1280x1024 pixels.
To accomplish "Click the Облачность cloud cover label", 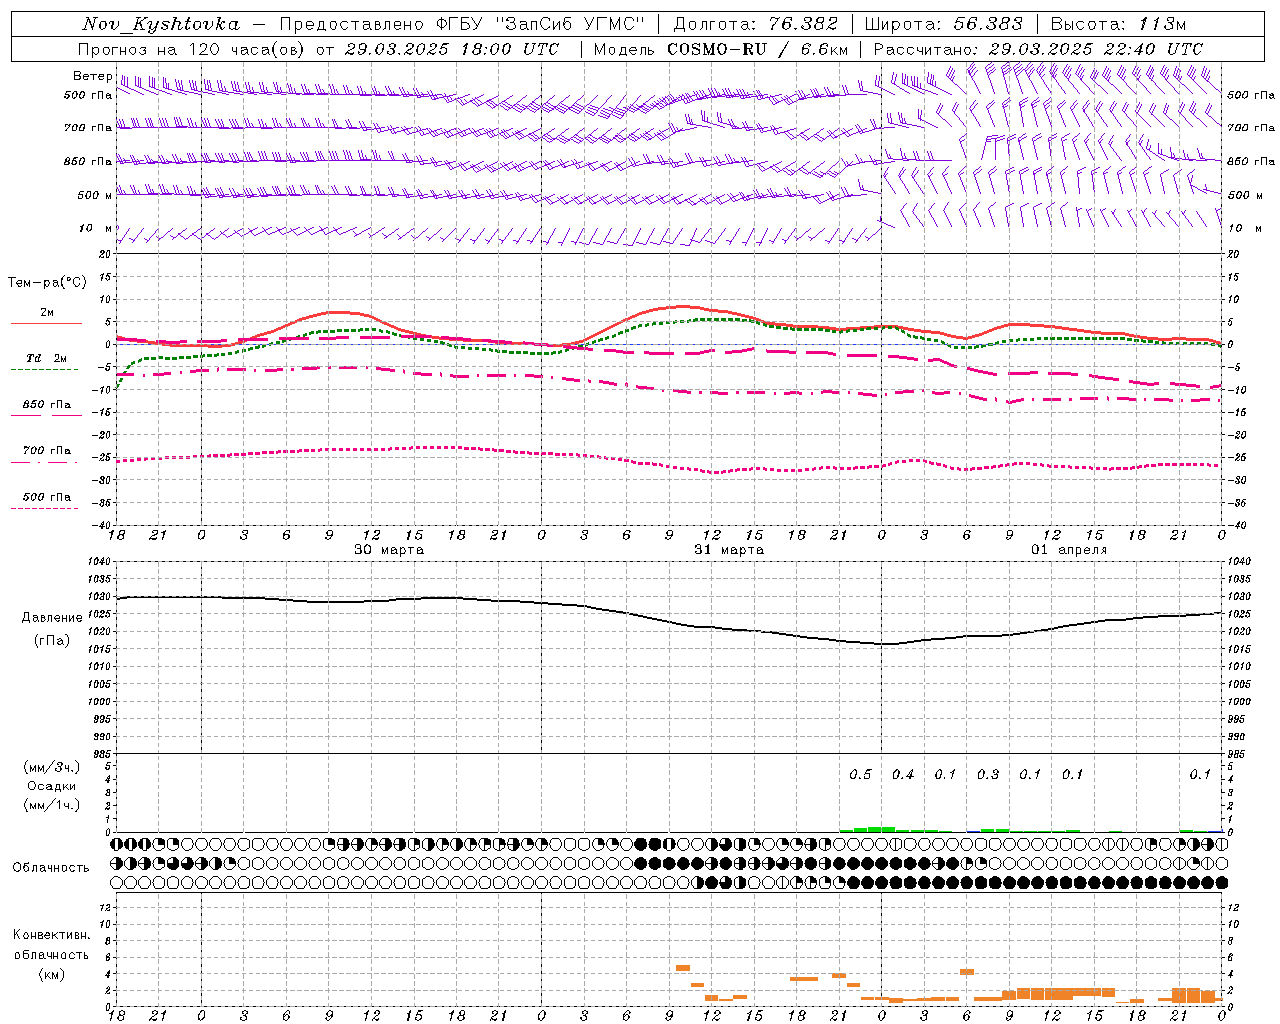I will point(51,867).
